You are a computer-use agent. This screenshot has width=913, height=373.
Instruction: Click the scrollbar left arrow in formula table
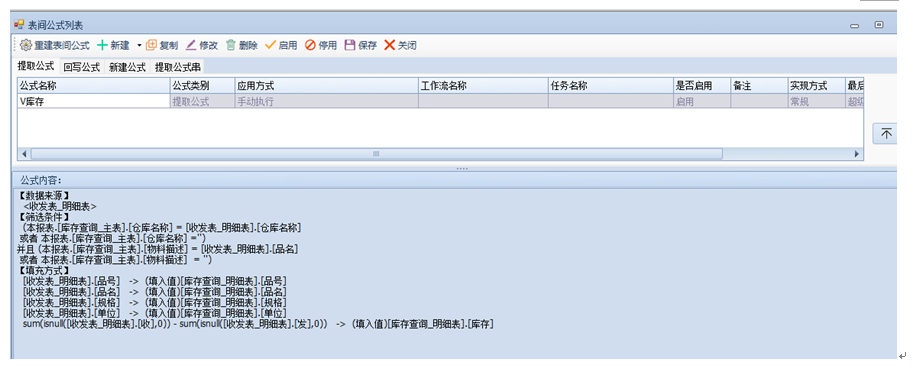pyautogui.click(x=24, y=154)
